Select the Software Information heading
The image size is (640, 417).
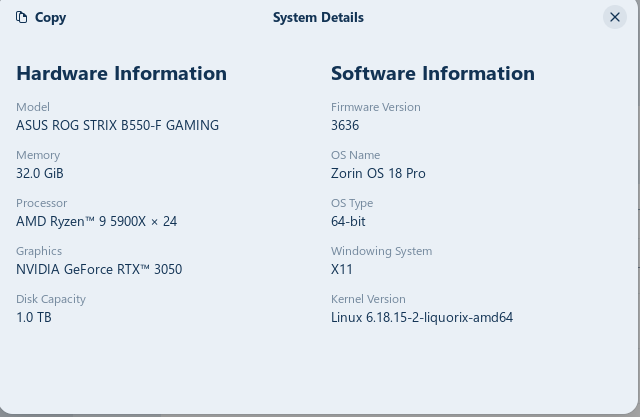pos(432,73)
